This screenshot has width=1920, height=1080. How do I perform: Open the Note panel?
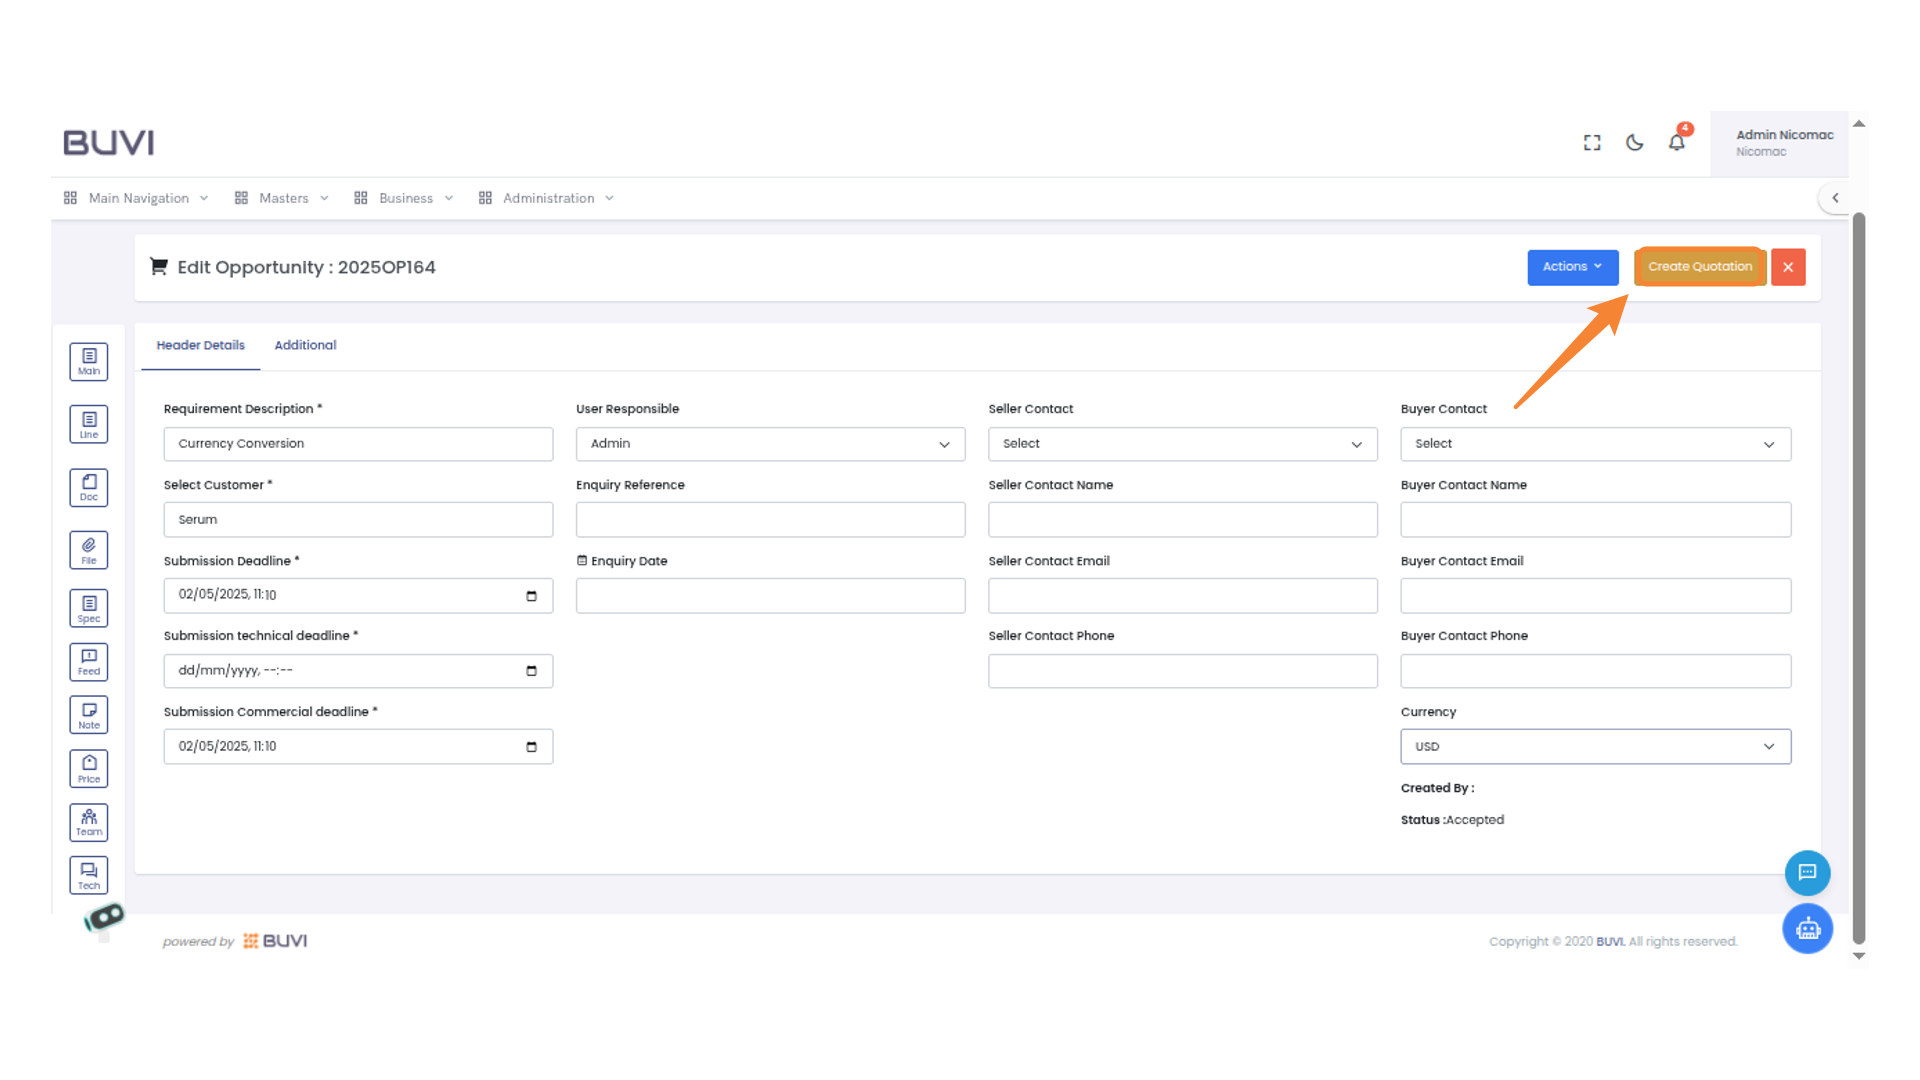pyautogui.click(x=88, y=714)
